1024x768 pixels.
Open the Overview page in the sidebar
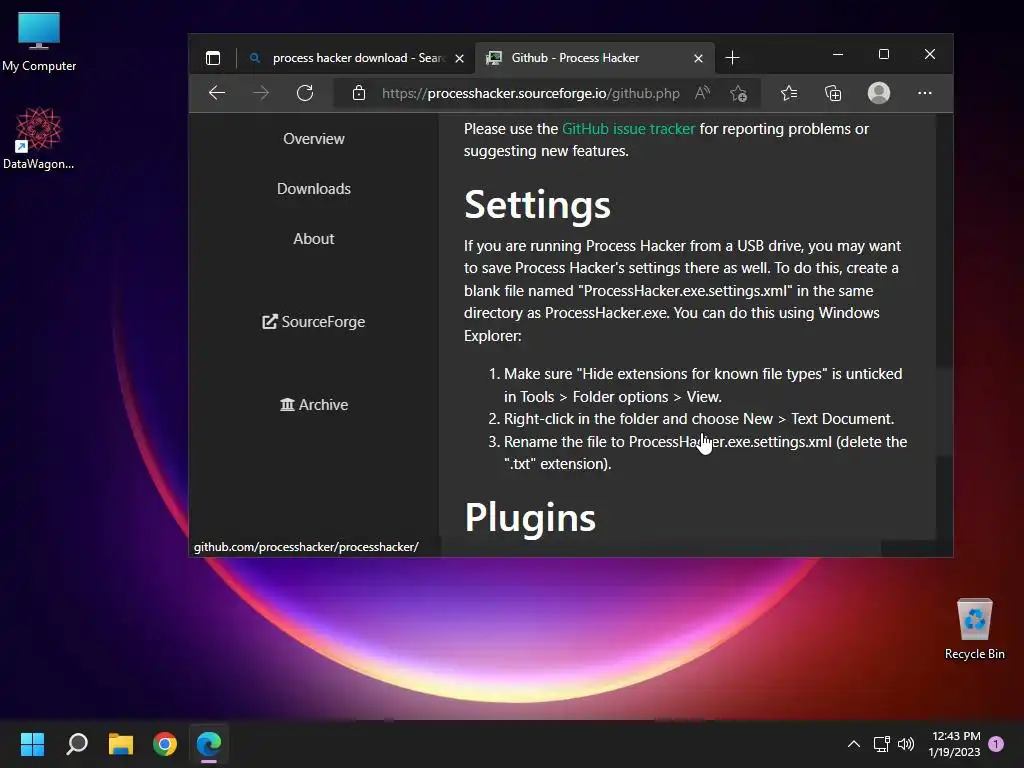pyautogui.click(x=313, y=139)
